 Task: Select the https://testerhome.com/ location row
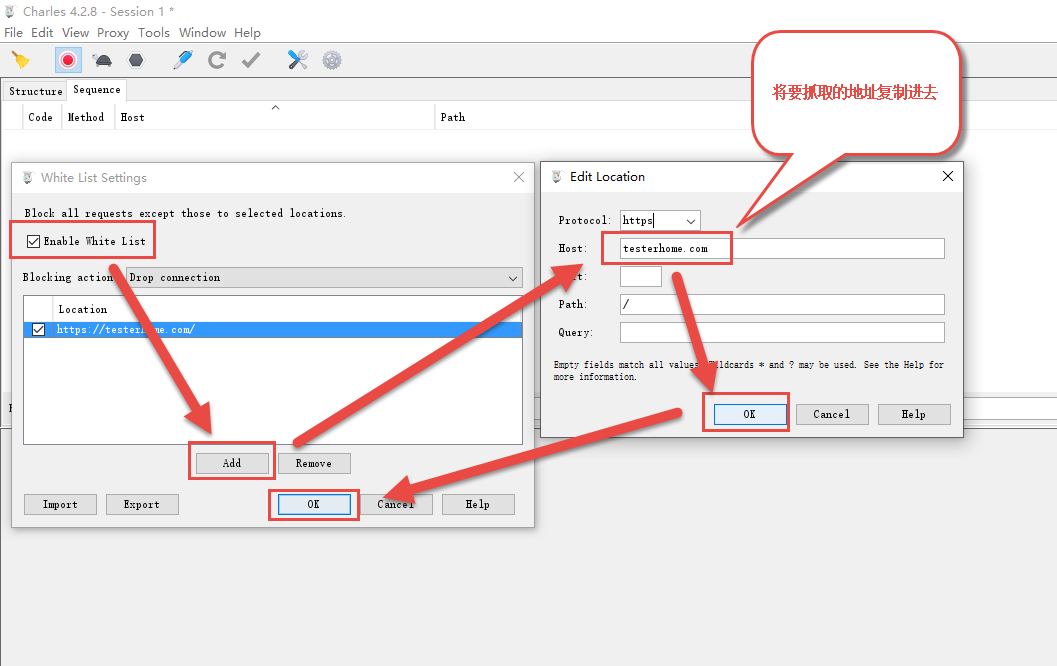pyautogui.click(x=272, y=330)
